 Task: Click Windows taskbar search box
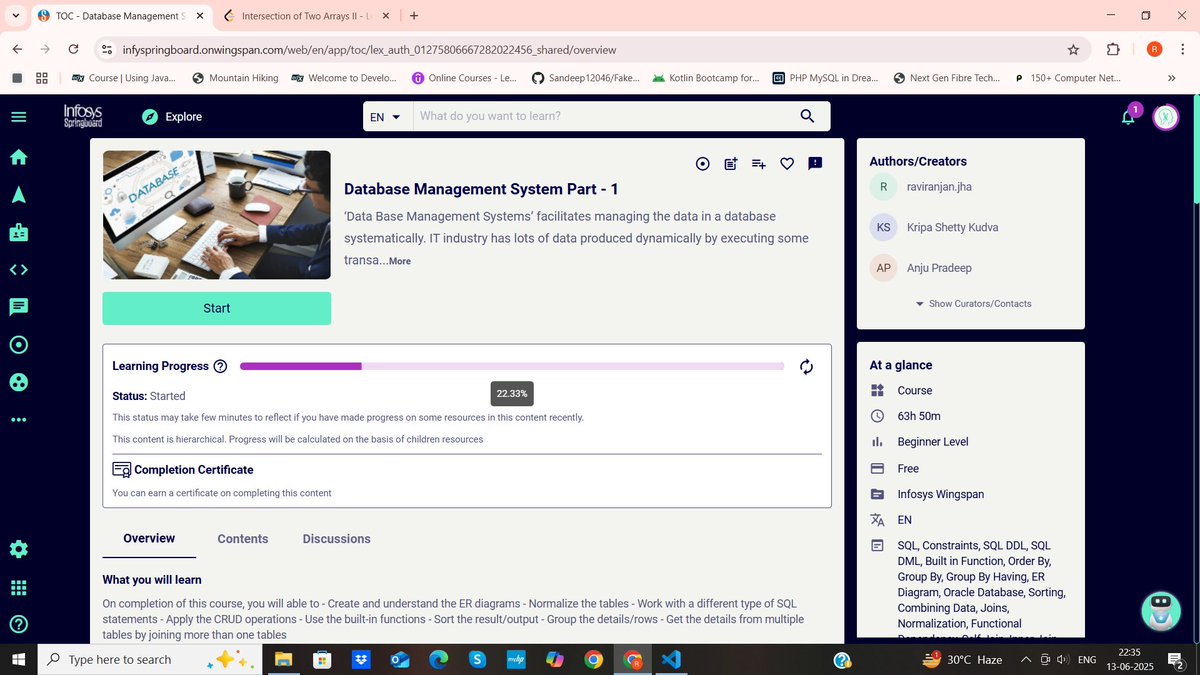coord(150,659)
